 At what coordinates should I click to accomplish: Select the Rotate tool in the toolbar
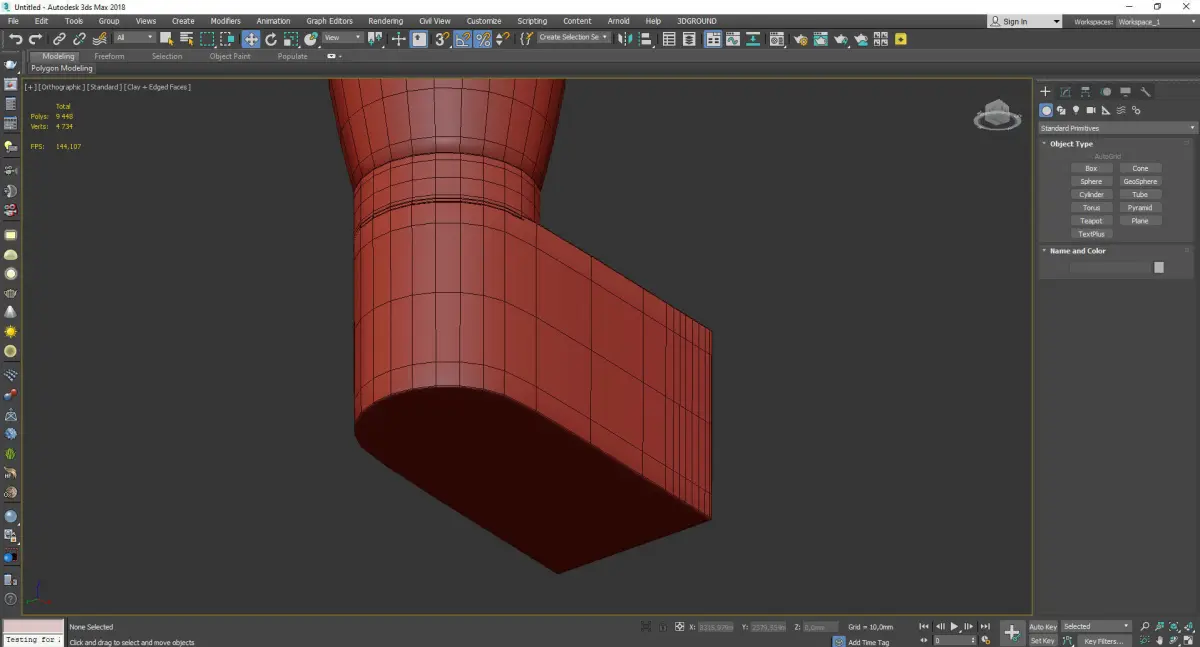(271, 39)
